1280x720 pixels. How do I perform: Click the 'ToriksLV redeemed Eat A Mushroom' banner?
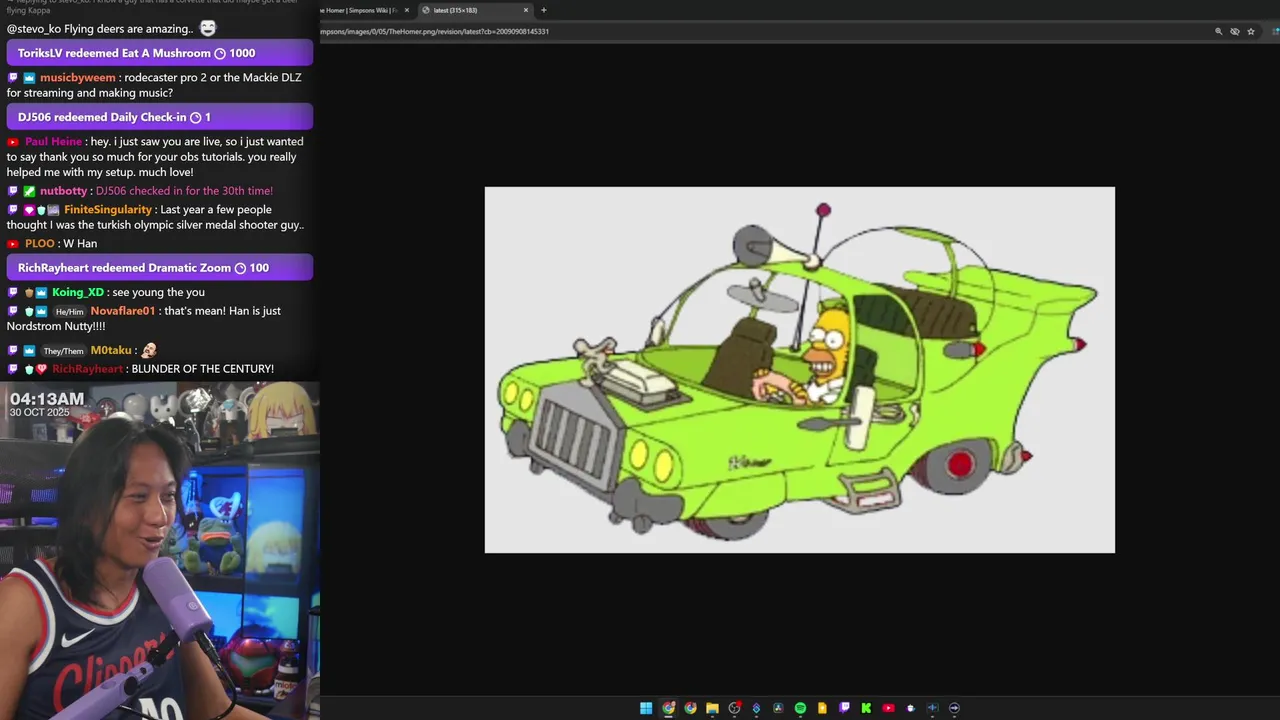pos(160,53)
